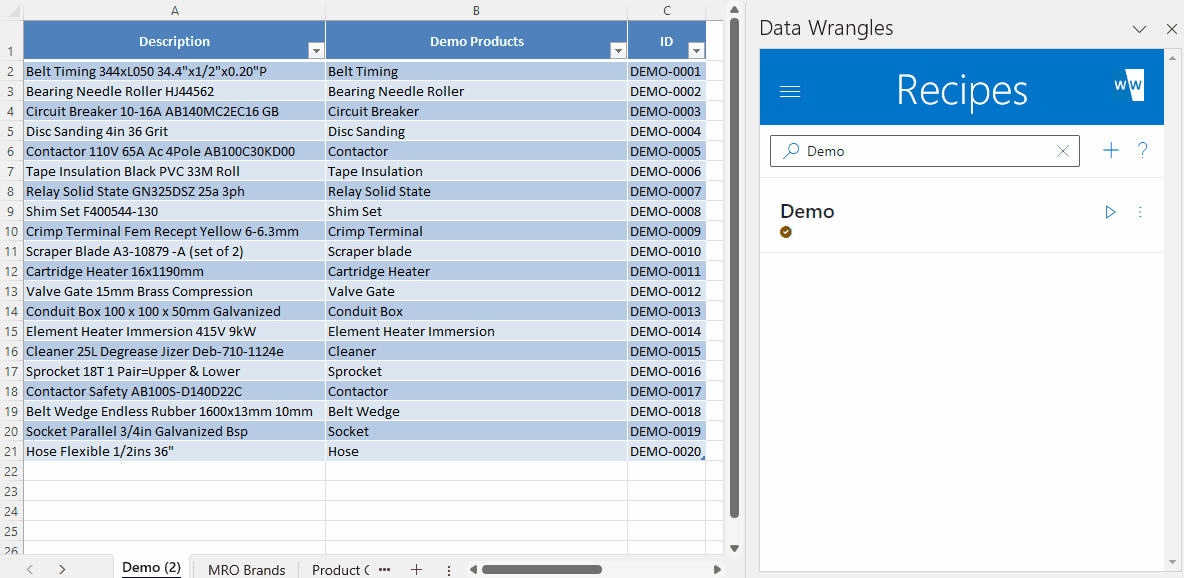Select cell 'Cleaner' in Demo Products
The width and height of the screenshot is (1184, 578).
click(x=476, y=351)
